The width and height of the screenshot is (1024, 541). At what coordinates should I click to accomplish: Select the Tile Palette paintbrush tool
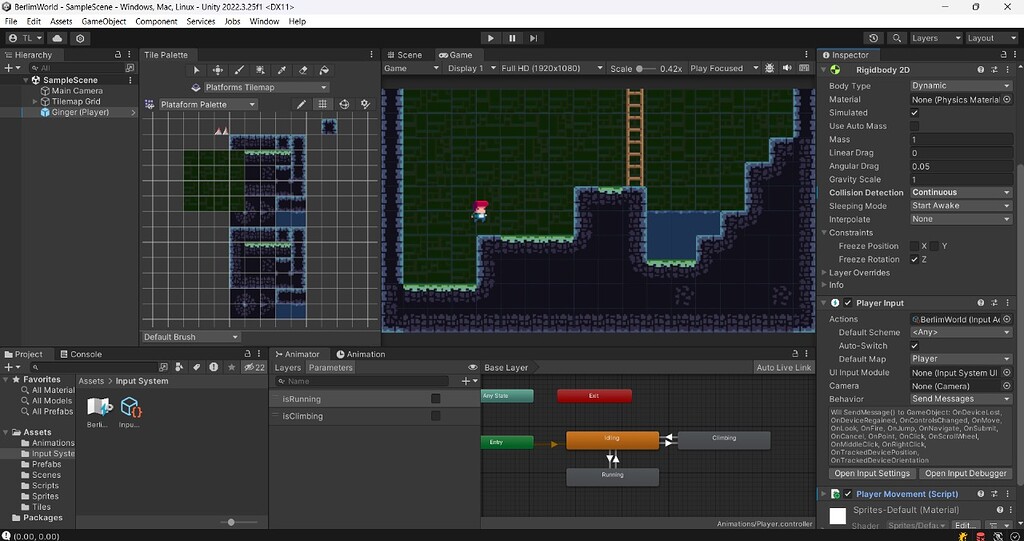[239, 70]
